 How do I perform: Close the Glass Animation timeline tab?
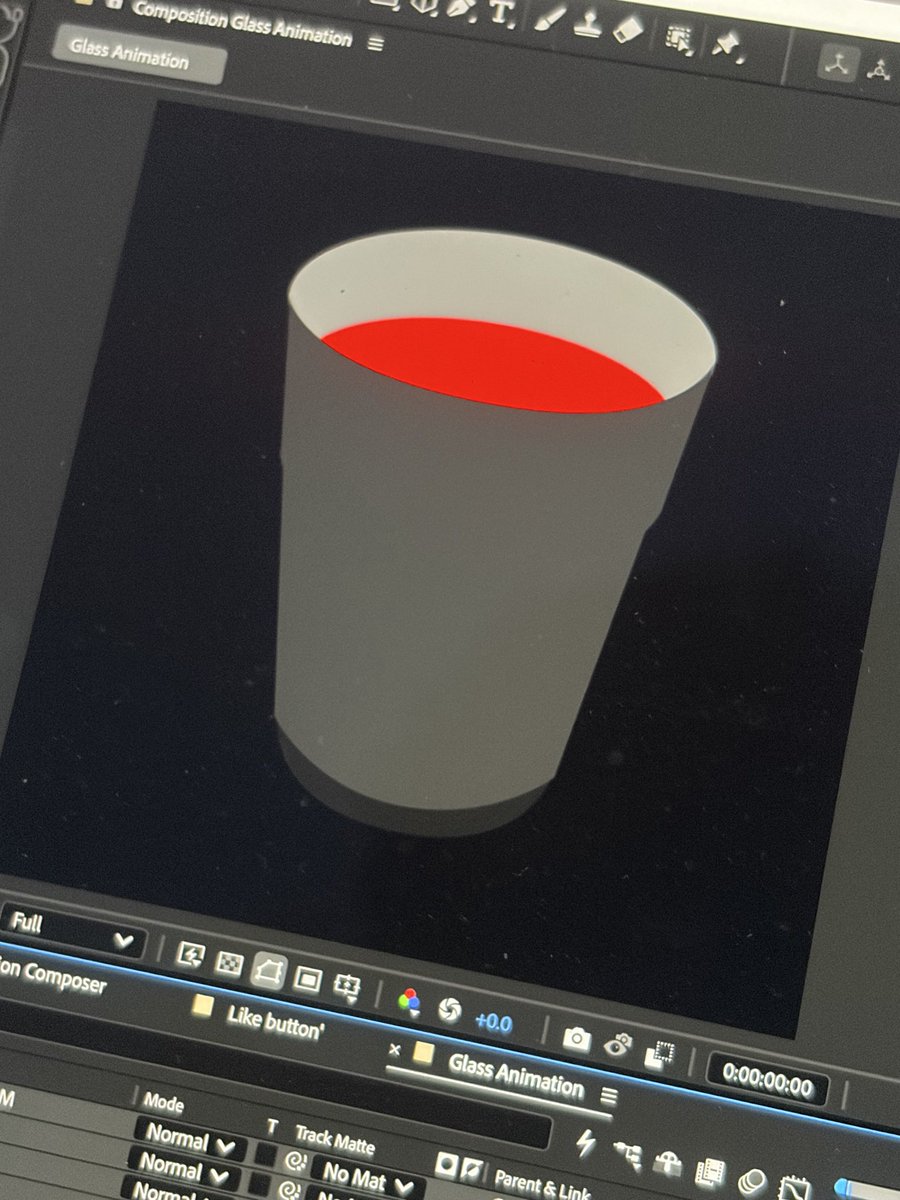click(x=394, y=1050)
